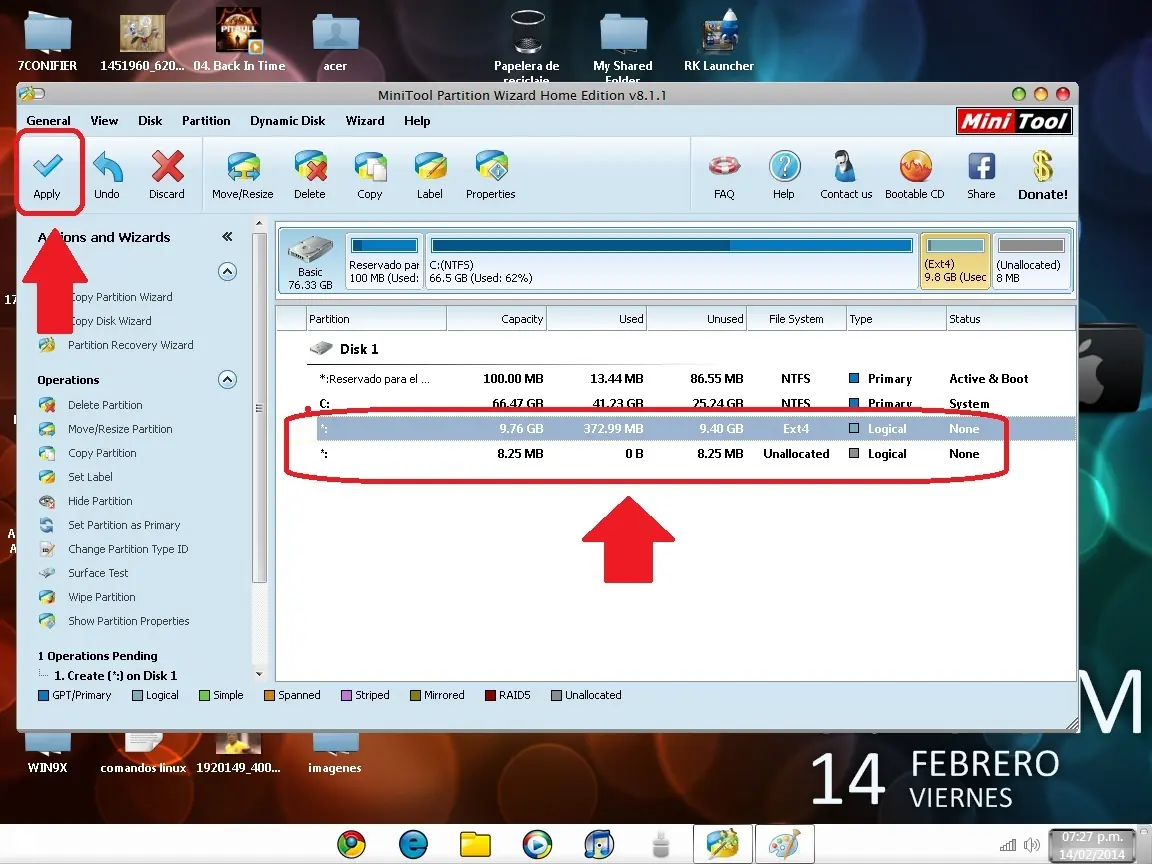
Task: Select the Ext4 9.8 GB partition block
Action: click(955, 262)
